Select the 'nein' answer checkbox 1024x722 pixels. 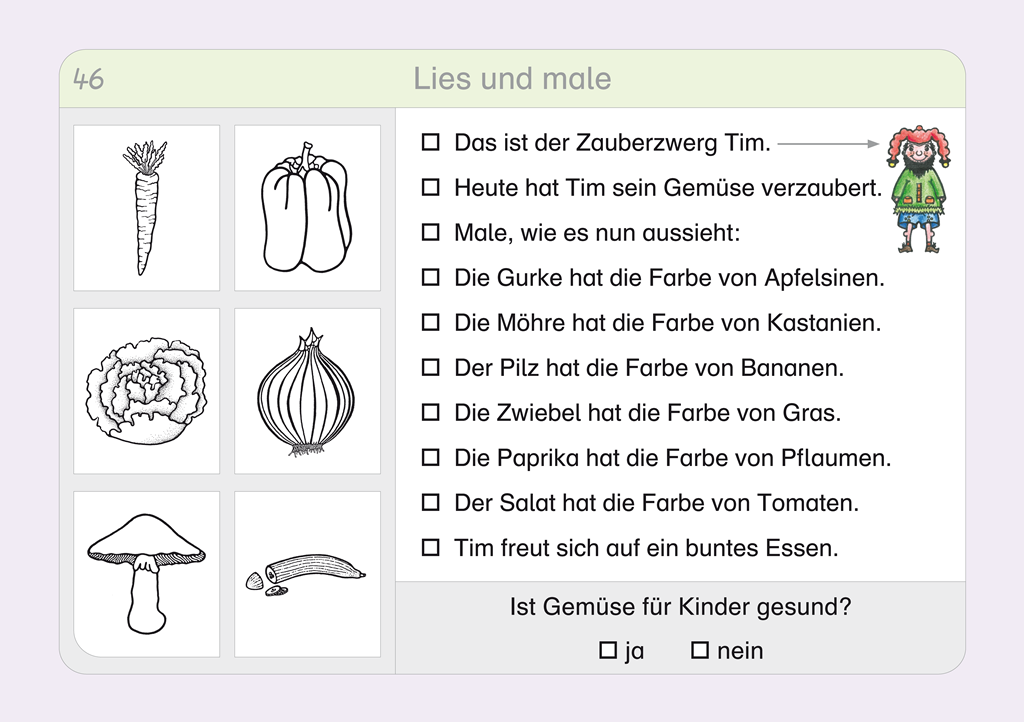tap(700, 650)
